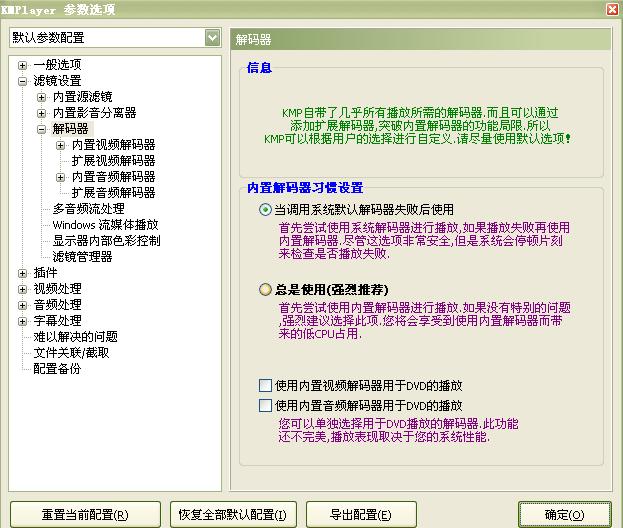Close the KMPlayer 参数选项 window
The height and width of the screenshot is (528, 623).
click(x=612, y=9)
